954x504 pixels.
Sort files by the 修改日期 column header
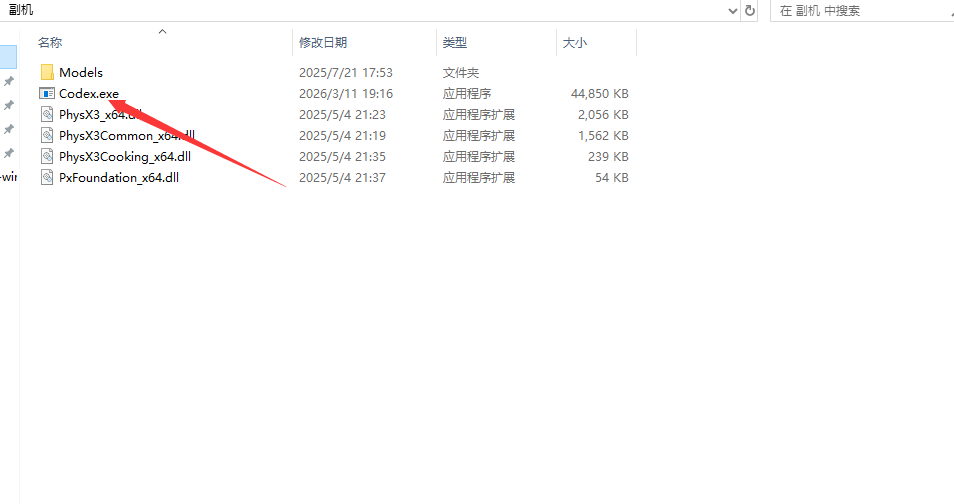[x=323, y=43]
